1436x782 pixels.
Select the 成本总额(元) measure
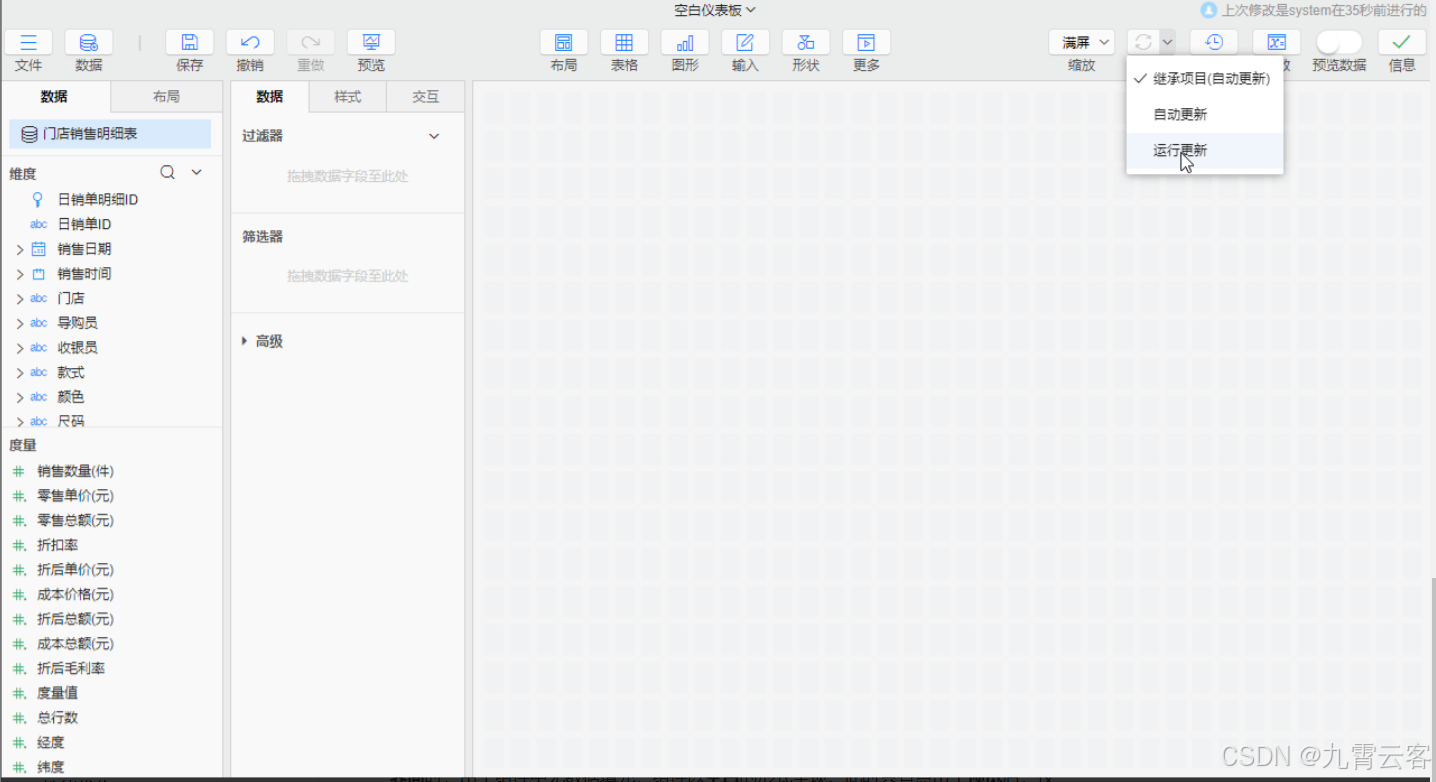click(75, 644)
